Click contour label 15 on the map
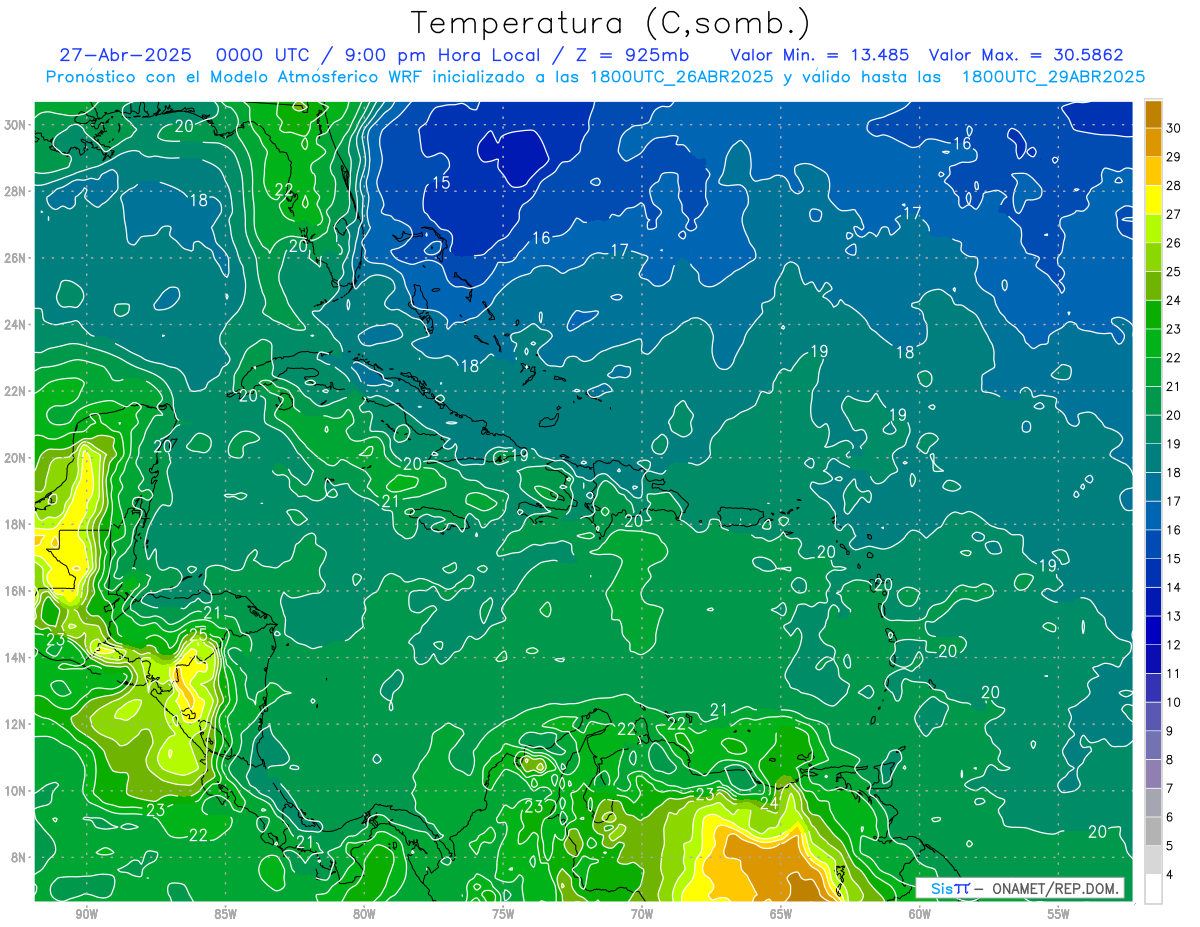The image size is (1200, 927). click(442, 183)
